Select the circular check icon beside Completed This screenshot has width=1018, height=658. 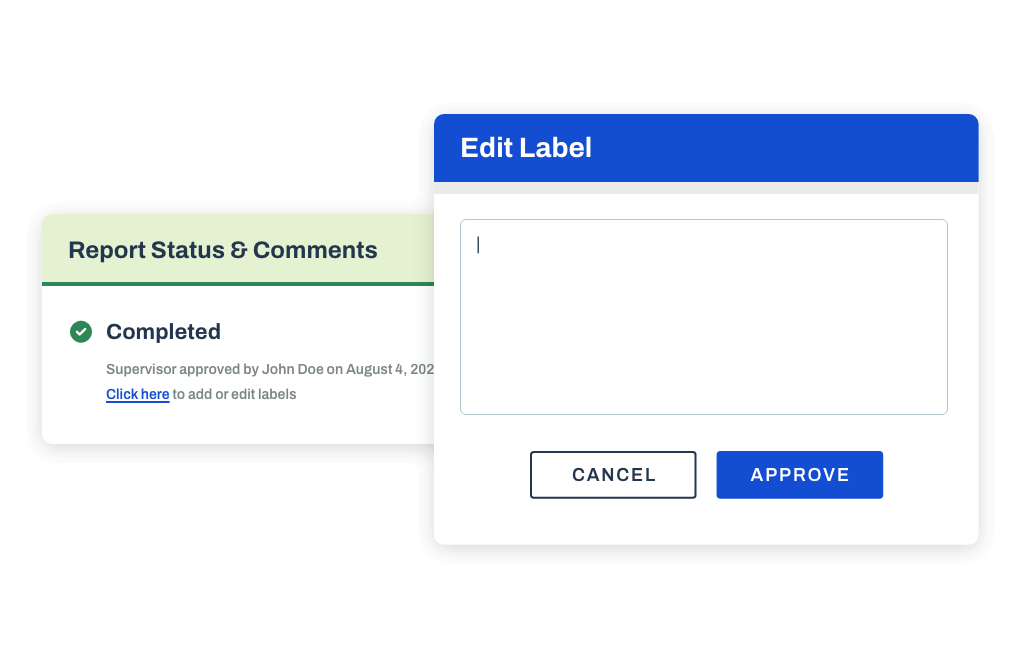click(81, 331)
